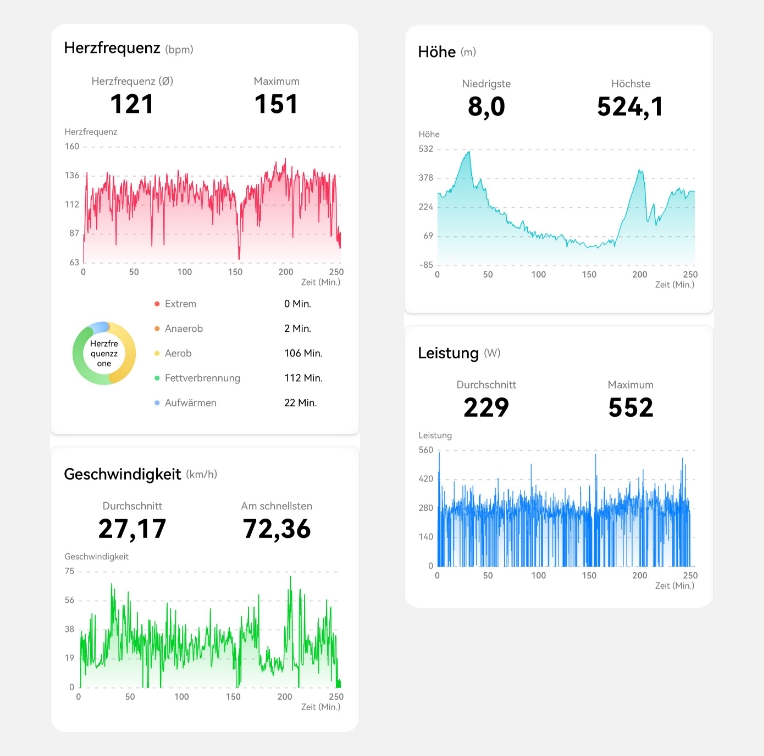The height and width of the screenshot is (756, 764).
Task: Click the teal Höhe elevation chart
Action: coord(565,210)
